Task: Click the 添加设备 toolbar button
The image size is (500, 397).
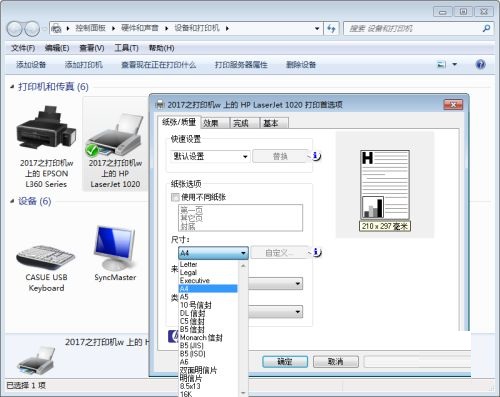Action: pos(31,64)
